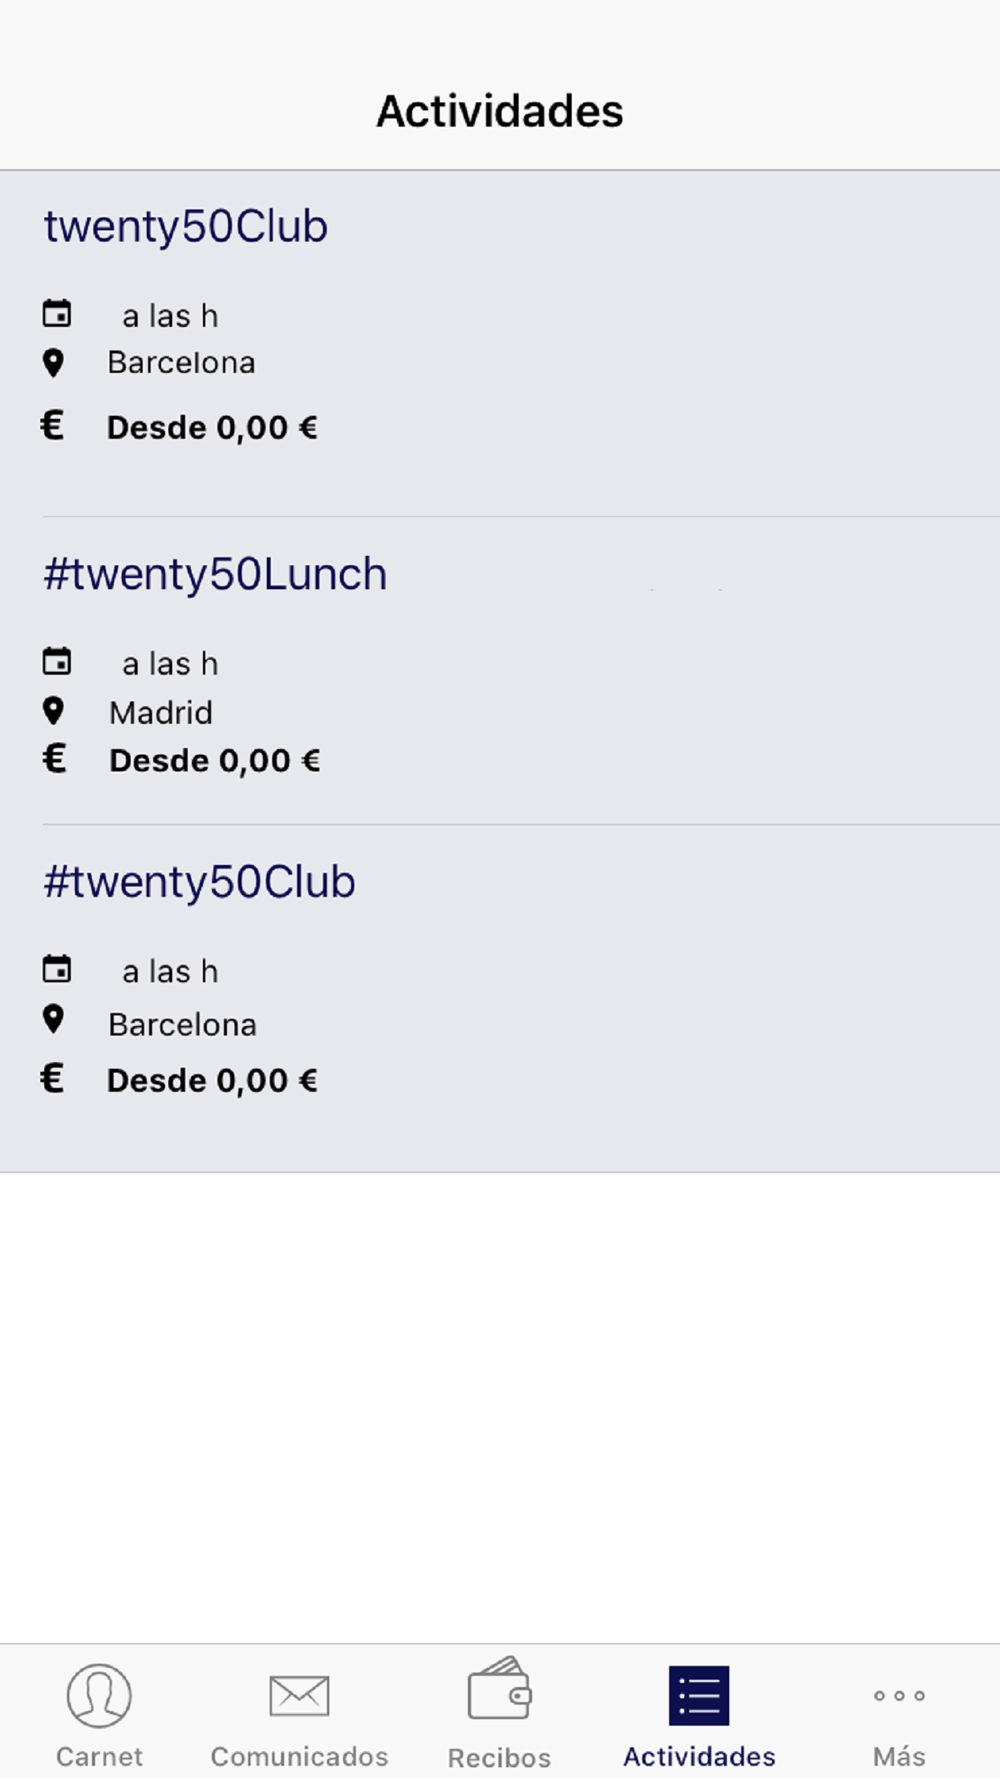Tap Desde 0,00 € price in #twenty50Lunch
The image size is (1000, 1778).
[x=215, y=761]
